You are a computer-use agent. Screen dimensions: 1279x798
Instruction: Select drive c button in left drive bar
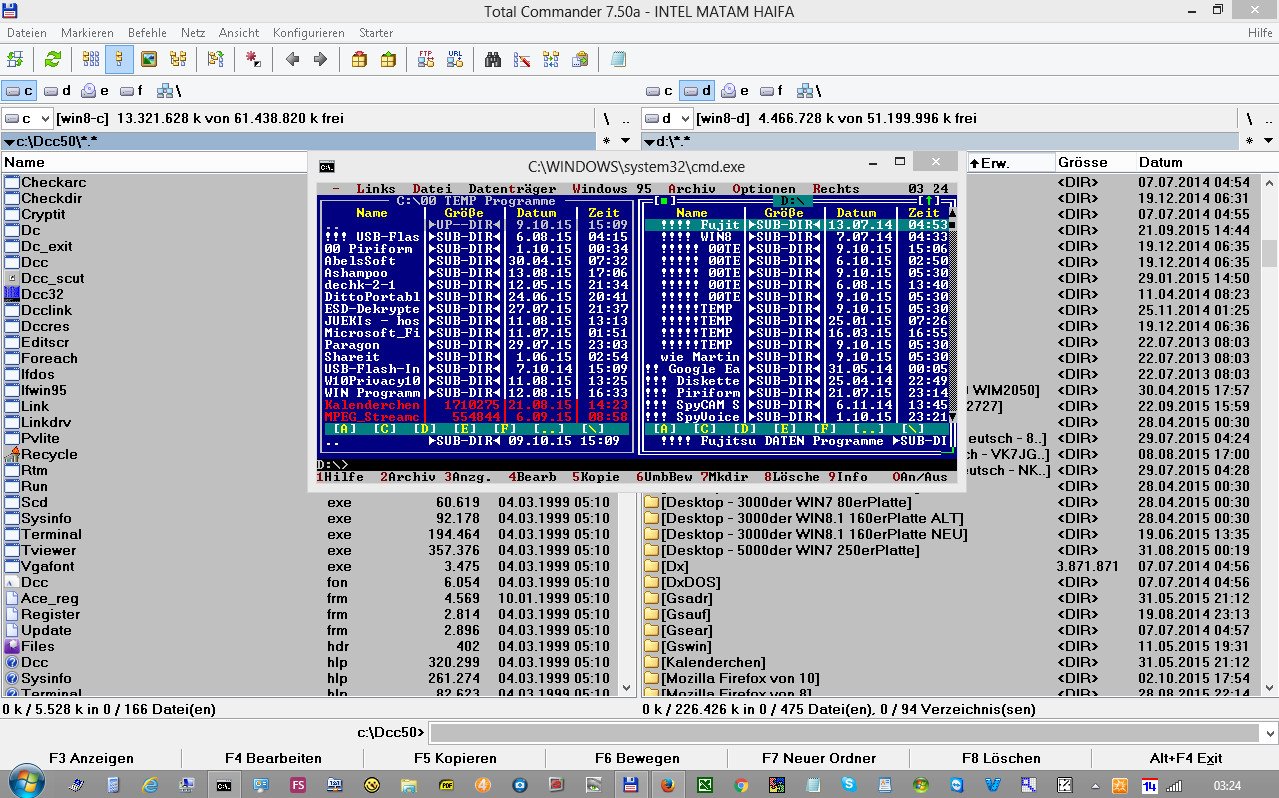pyautogui.click(x=20, y=91)
